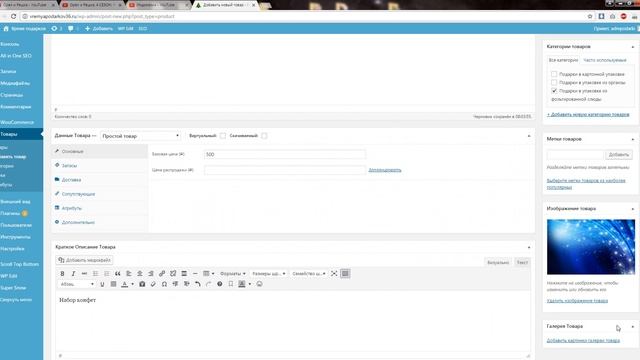Click the Schedule sale price link
640x360 pixels.
point(384,170)
